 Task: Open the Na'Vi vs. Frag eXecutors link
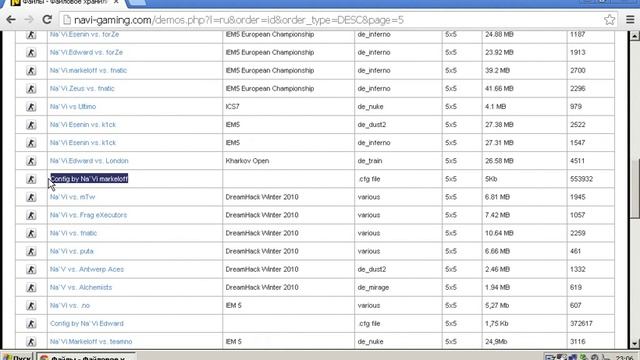point(88,215)
